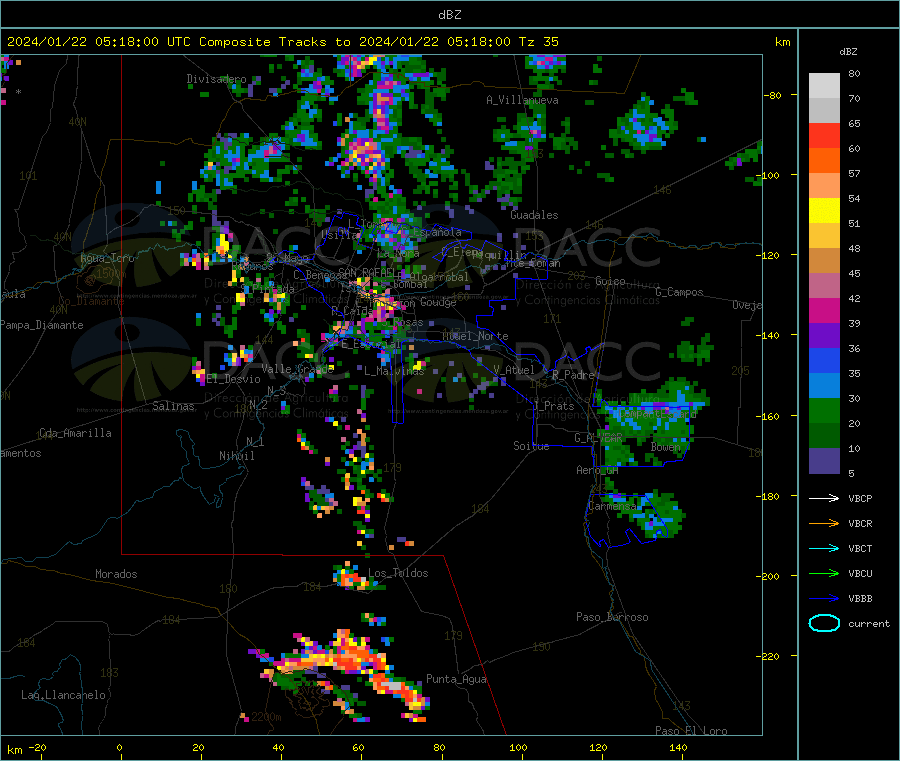This screenshot has height=761, width=900.
Task: Click the 'V_Atuel' map label
Action: (x=514, y=370)
